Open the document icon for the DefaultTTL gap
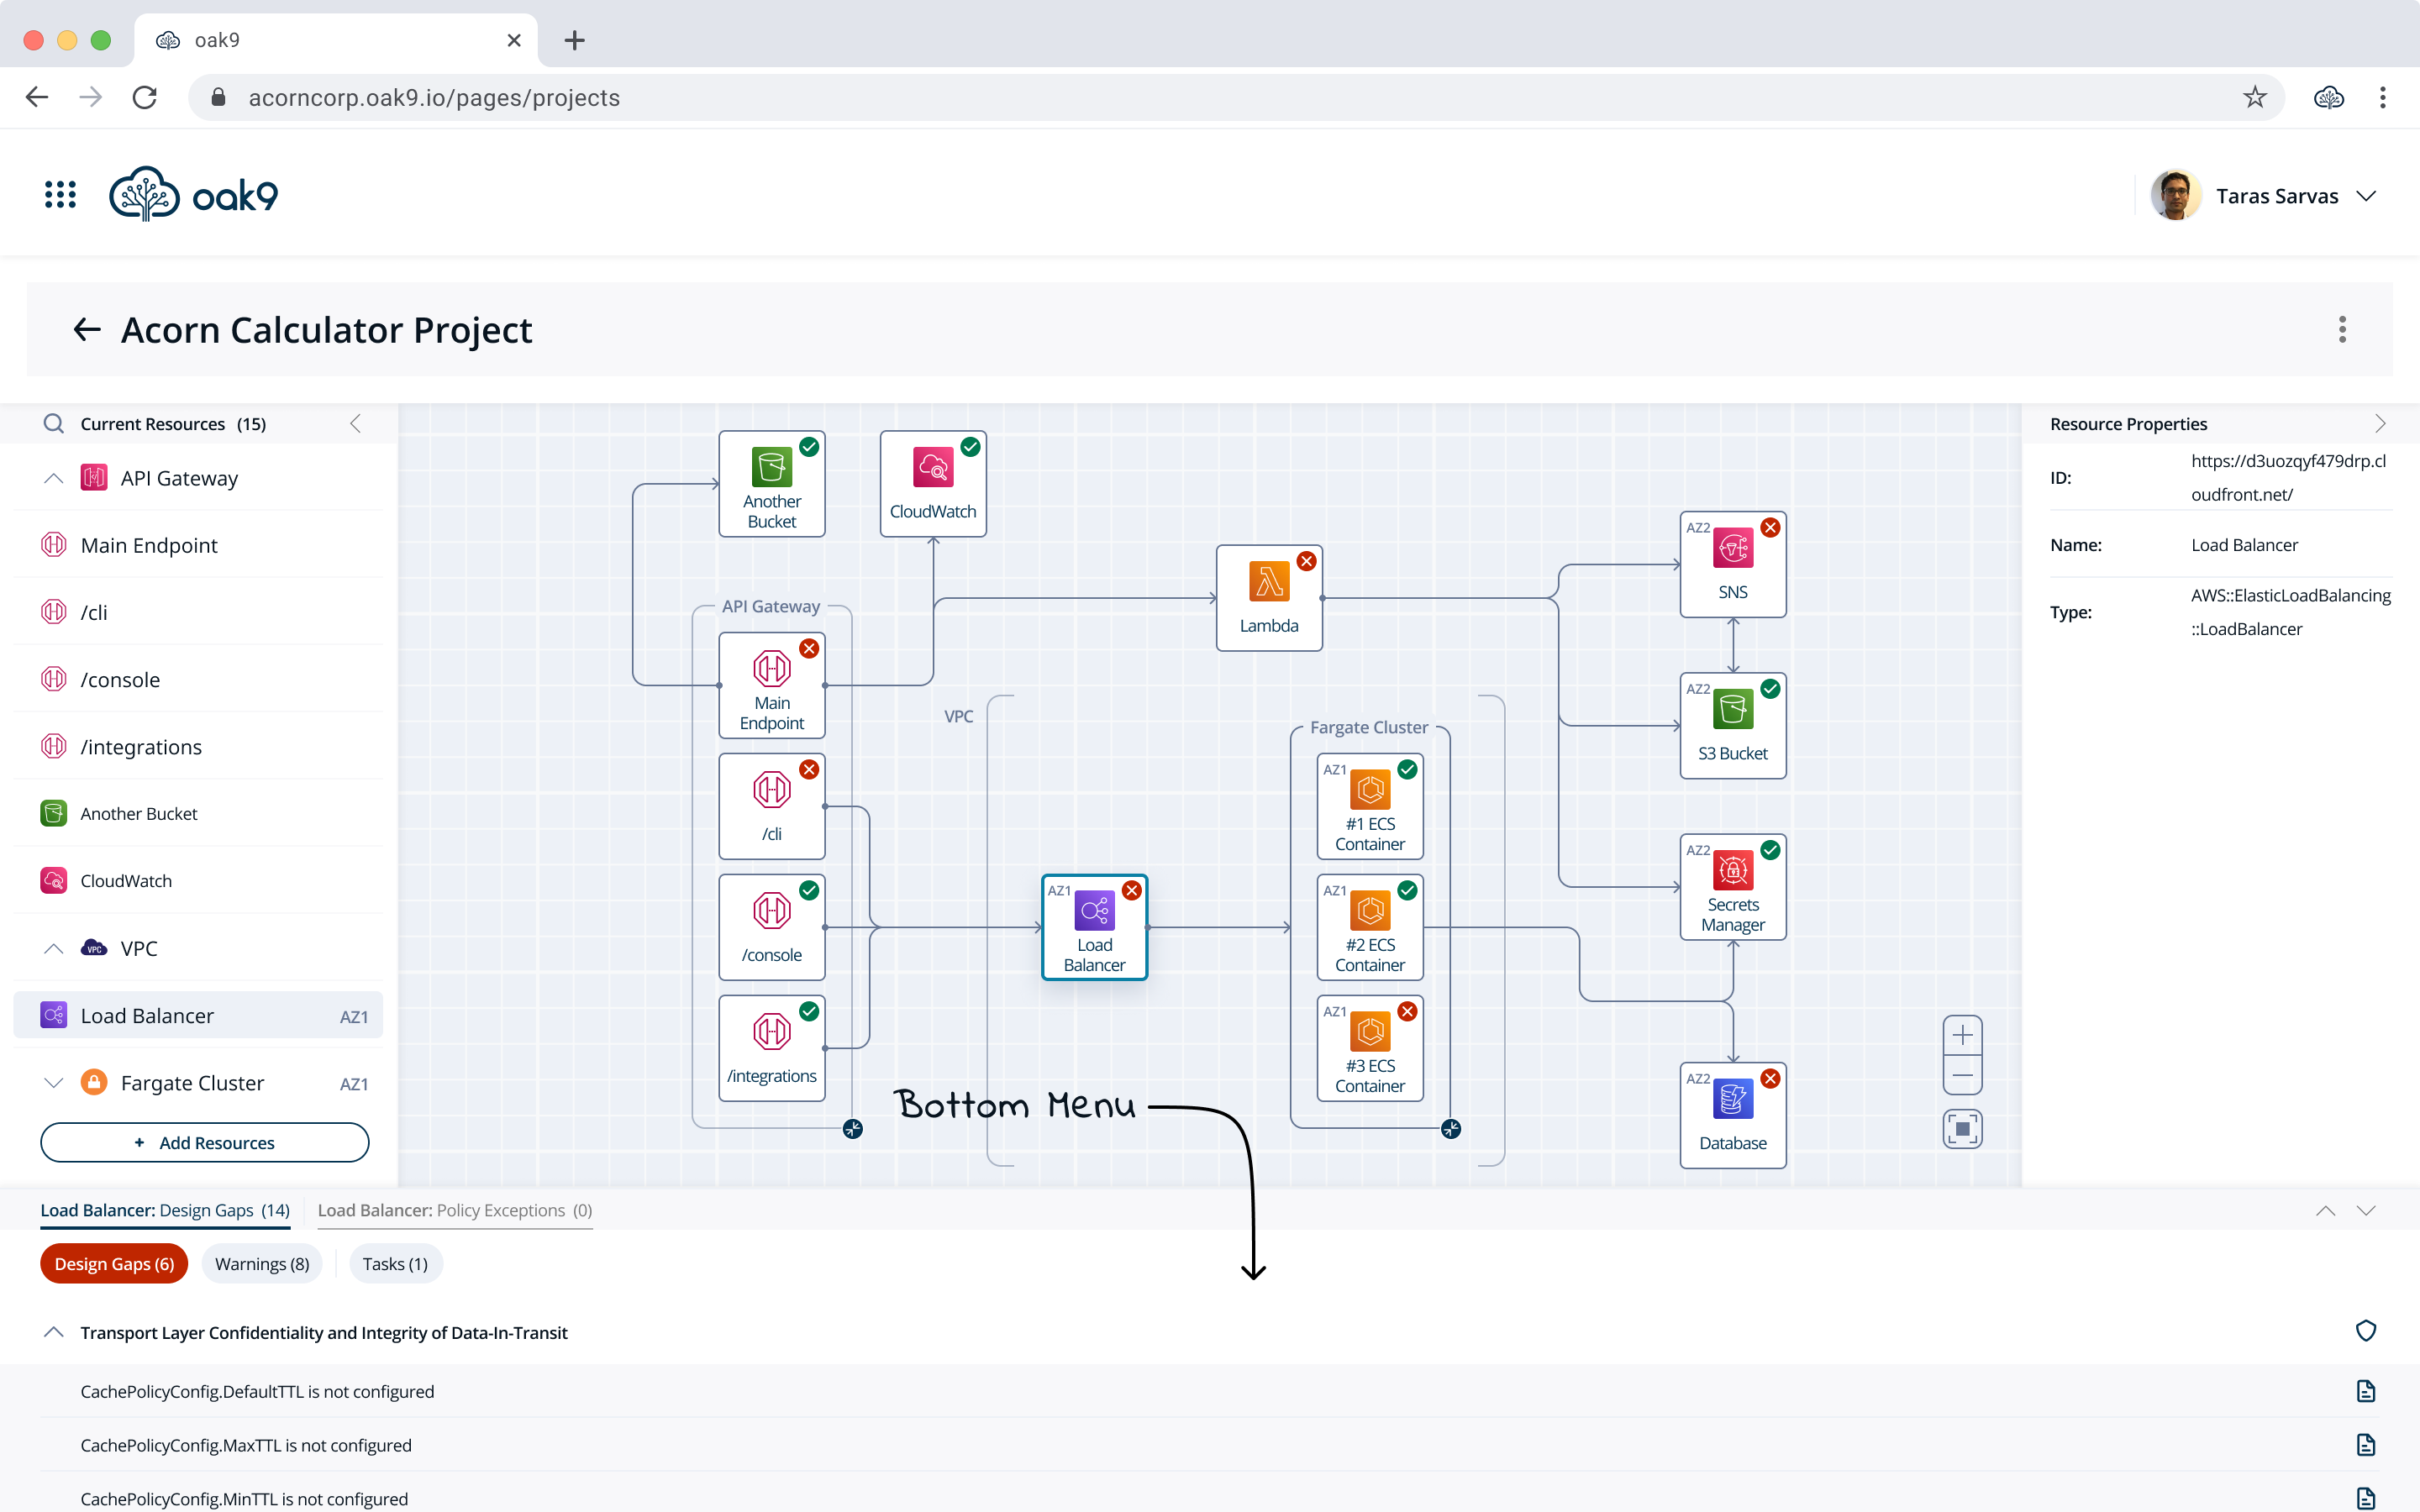Screen dimensions: 2420x1512 click(x=2365, y=1391)
